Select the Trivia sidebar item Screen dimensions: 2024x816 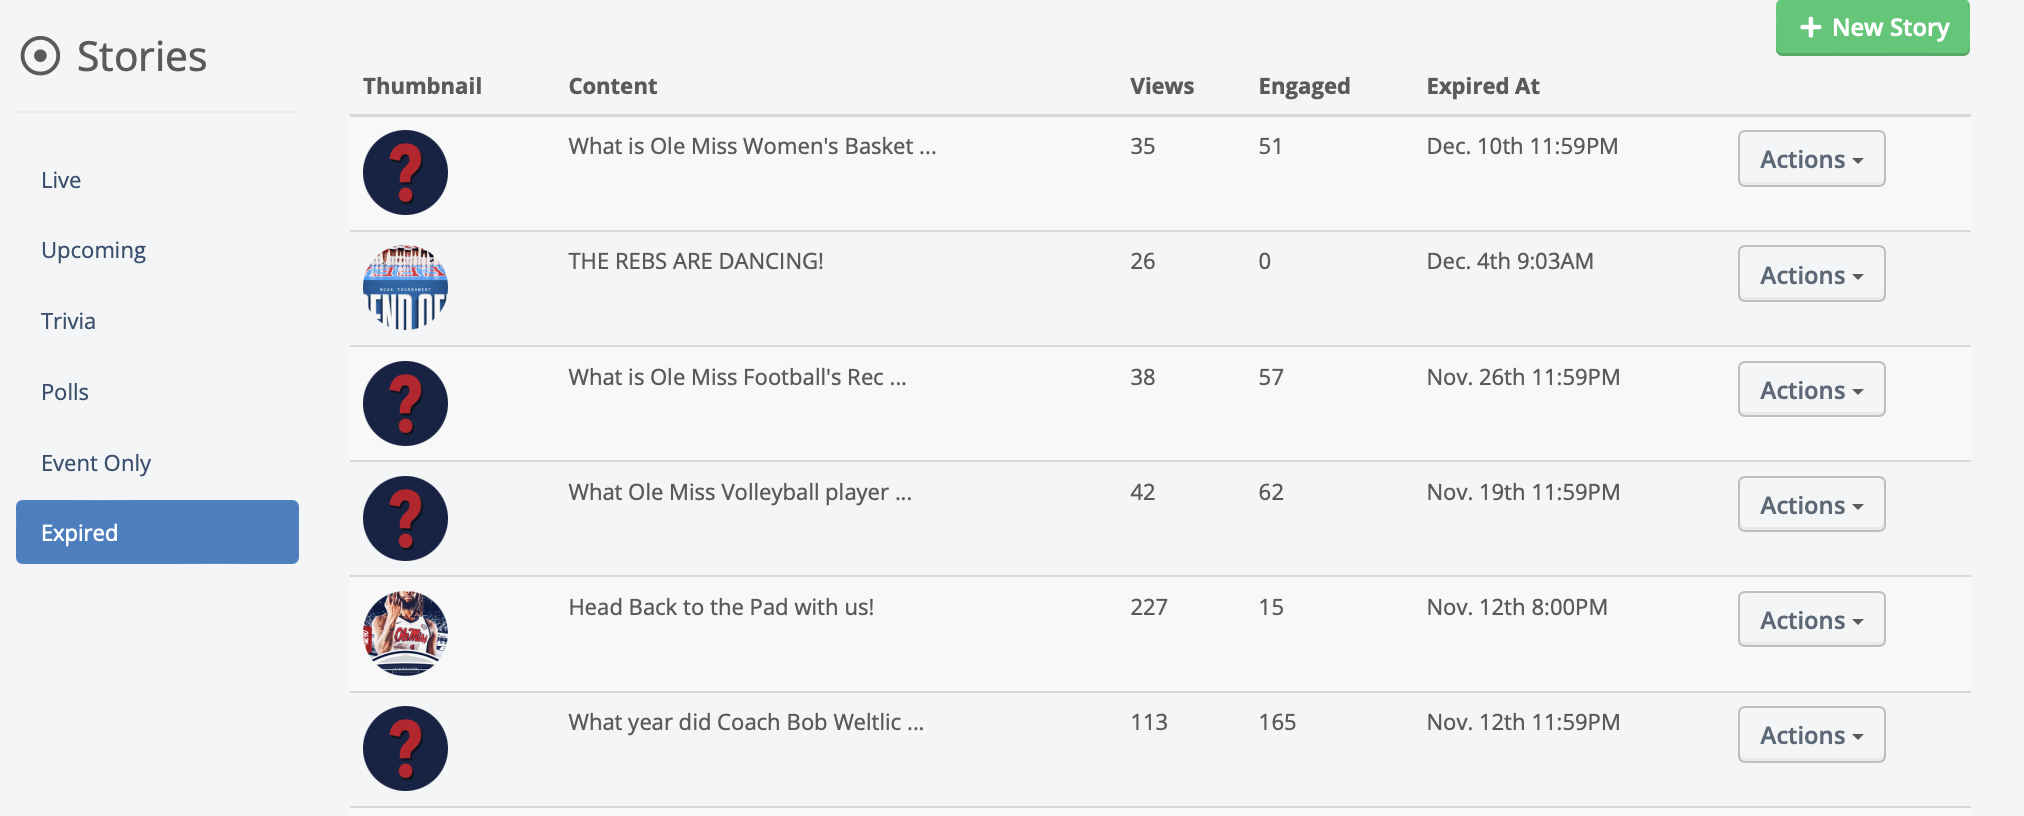68,321
